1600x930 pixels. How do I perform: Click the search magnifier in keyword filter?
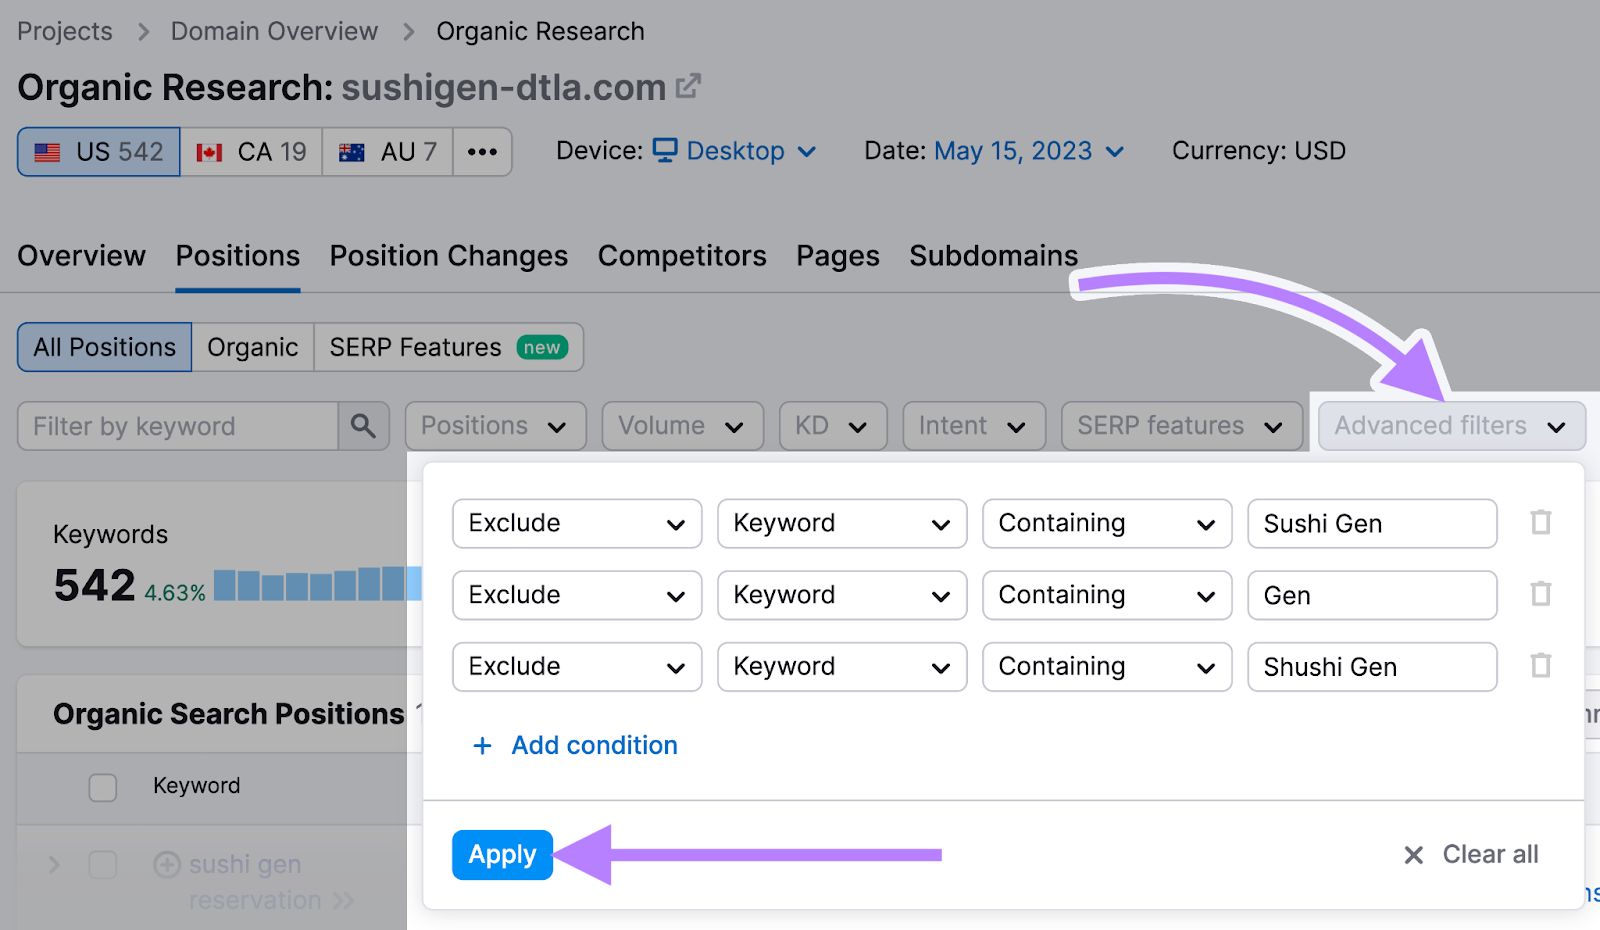point(363,426)
